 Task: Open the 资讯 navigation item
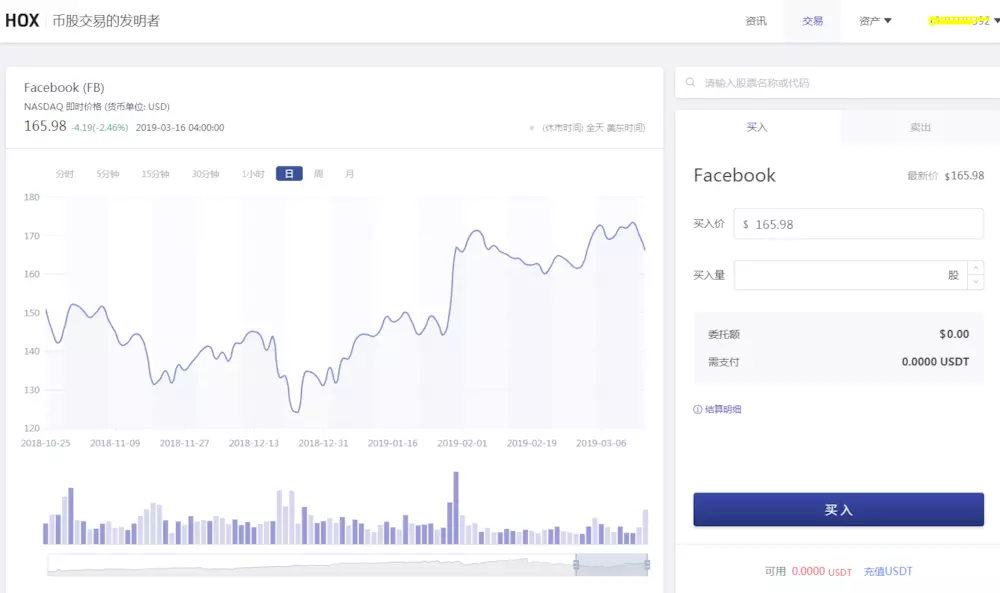(x=756, y=21)
